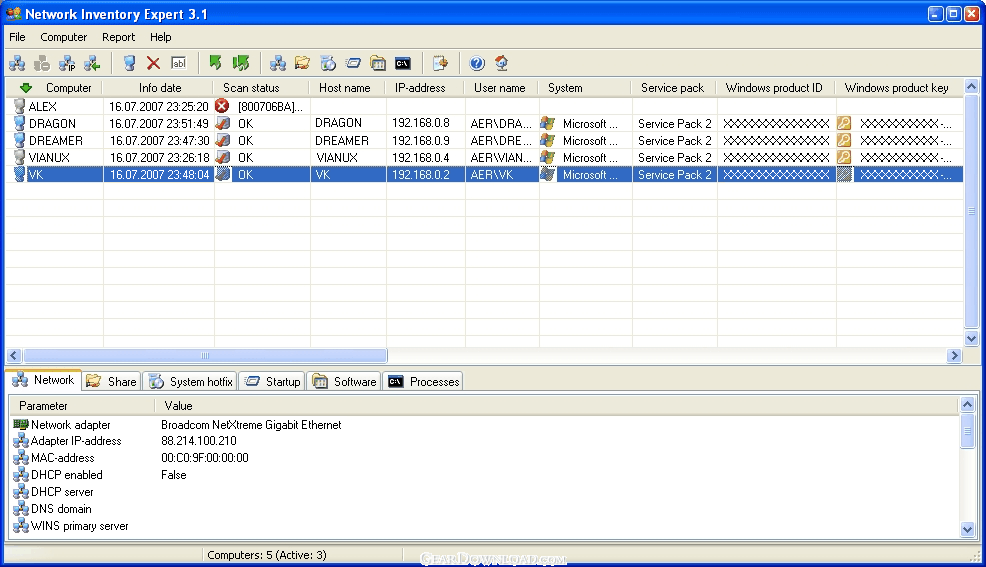Sort by the User name column header

[x=499, y=88]
